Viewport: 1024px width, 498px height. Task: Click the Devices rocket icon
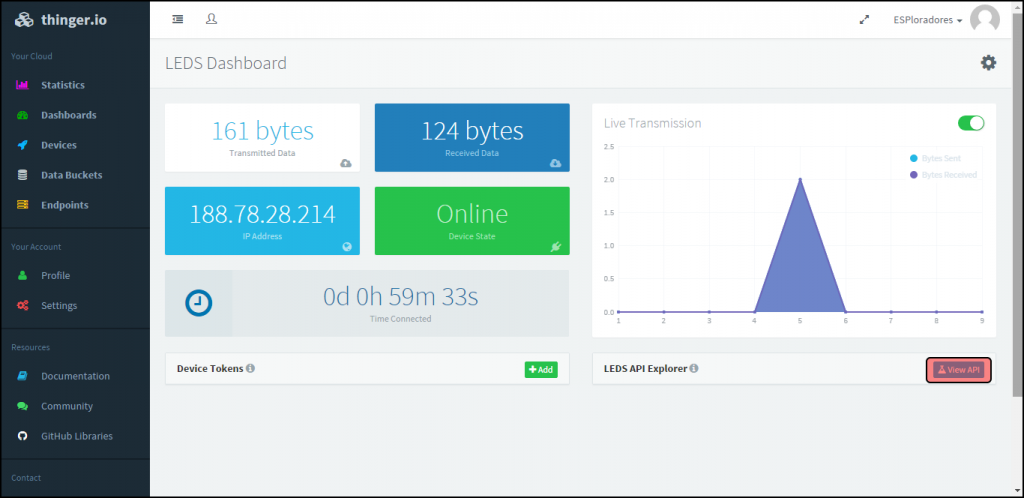coord(22,145)
